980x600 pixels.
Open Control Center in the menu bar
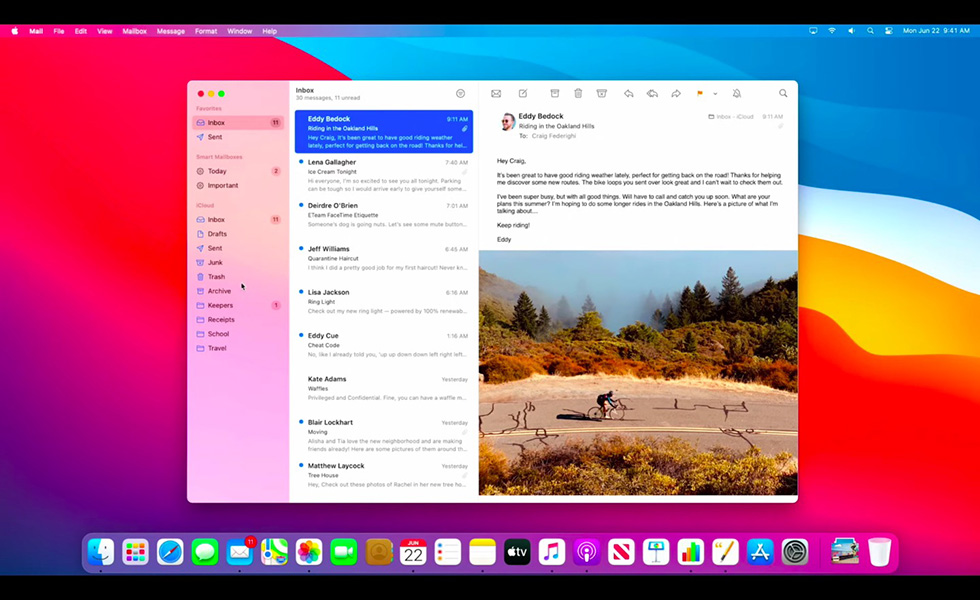(888, 31)
